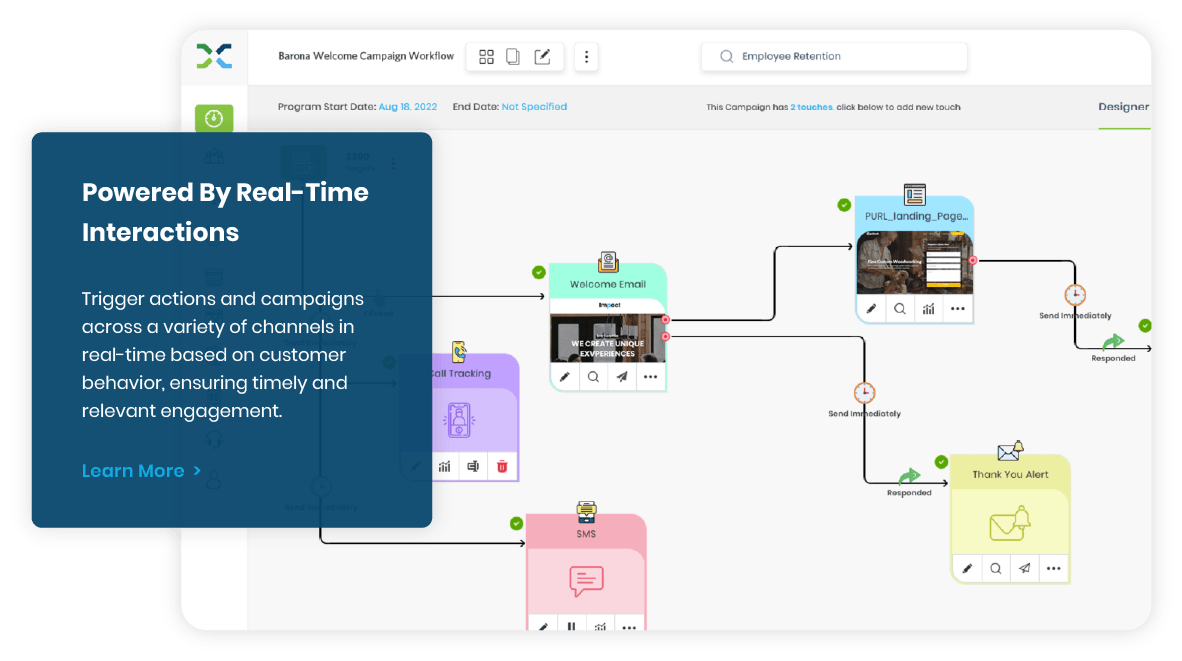Send the Welcome Email with the paper plane icon

coord(622,377)
